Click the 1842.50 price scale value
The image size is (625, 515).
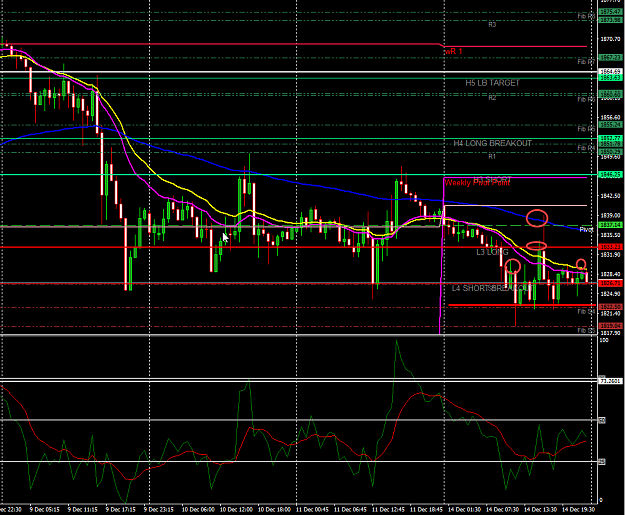[x=610, y=196]
